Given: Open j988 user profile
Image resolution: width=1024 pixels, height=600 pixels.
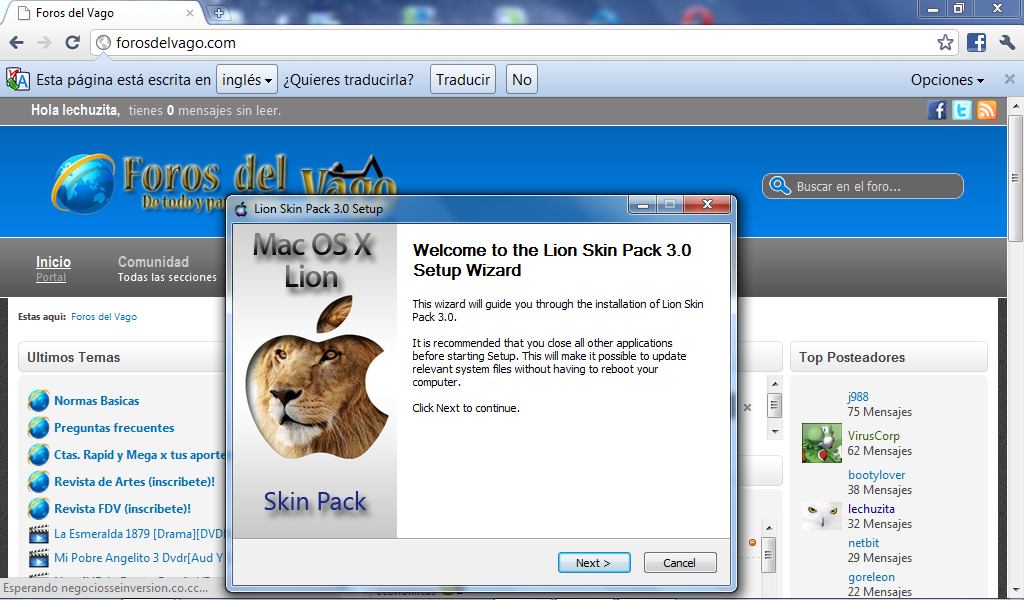Looking at the screenshot, I should point(858,396).
